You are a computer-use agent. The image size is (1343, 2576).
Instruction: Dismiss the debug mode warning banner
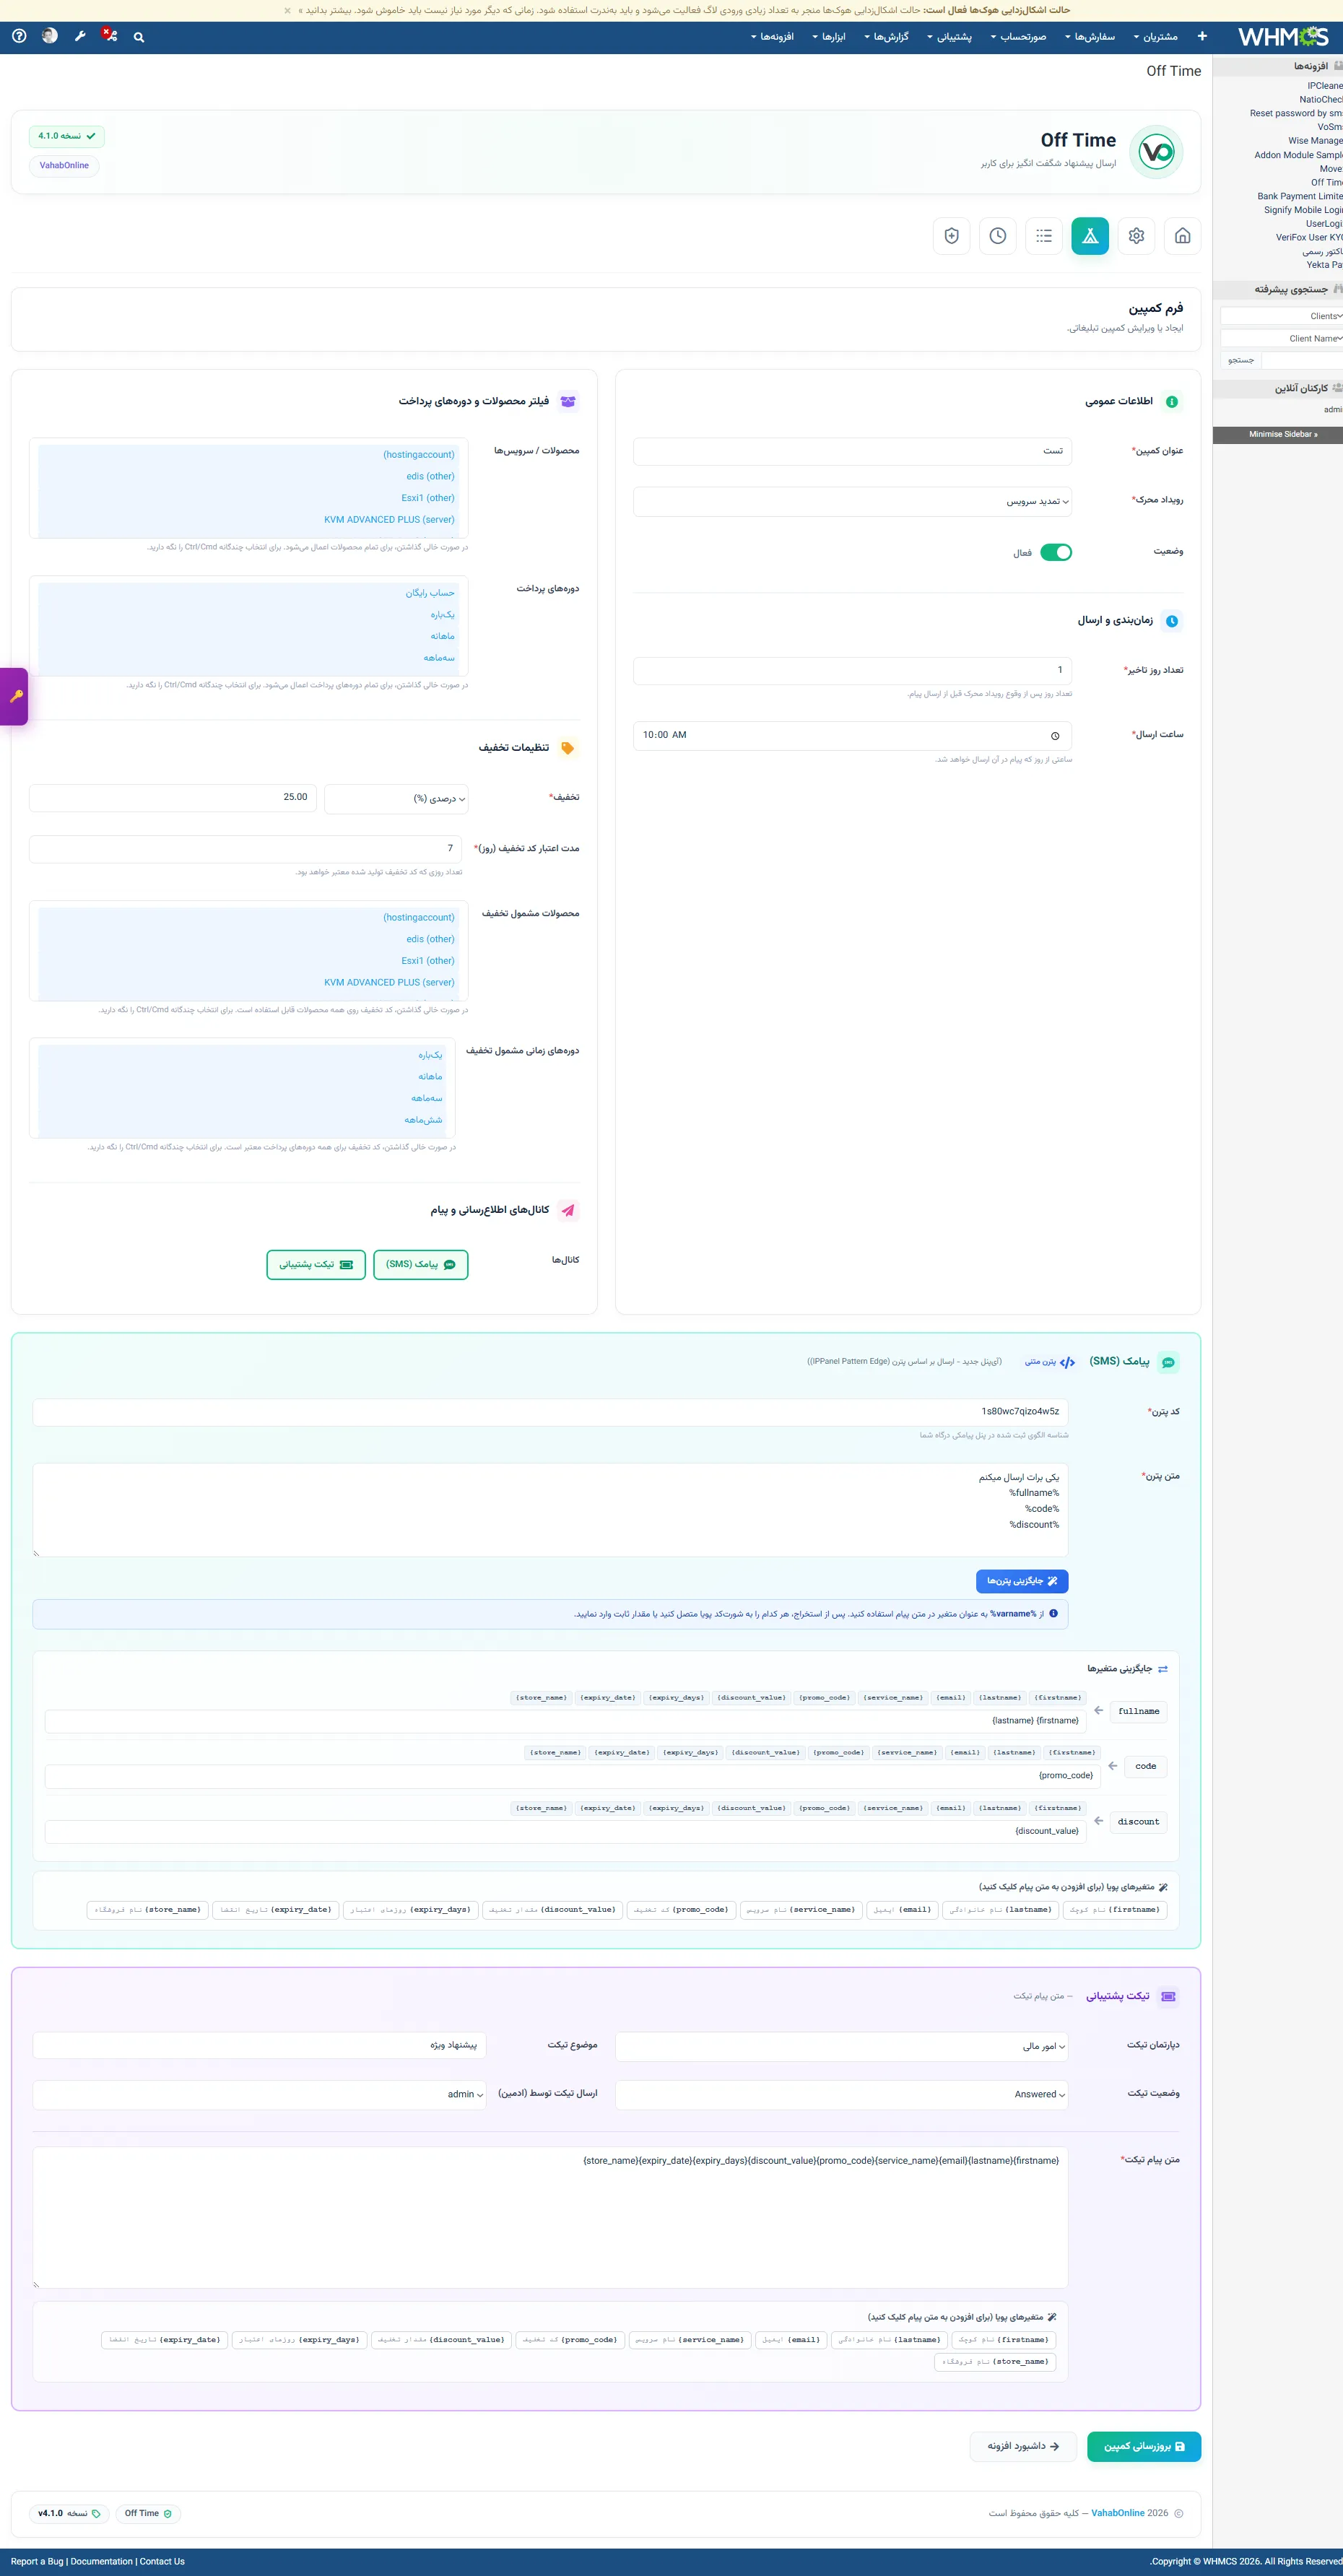[x=287, y=11]
